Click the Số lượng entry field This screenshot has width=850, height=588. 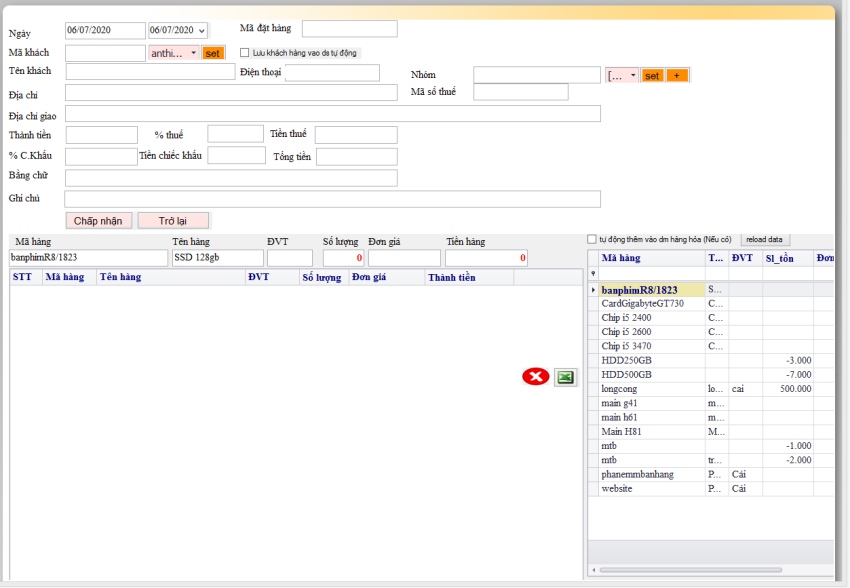pyautogui.click(x=344, y=258)
